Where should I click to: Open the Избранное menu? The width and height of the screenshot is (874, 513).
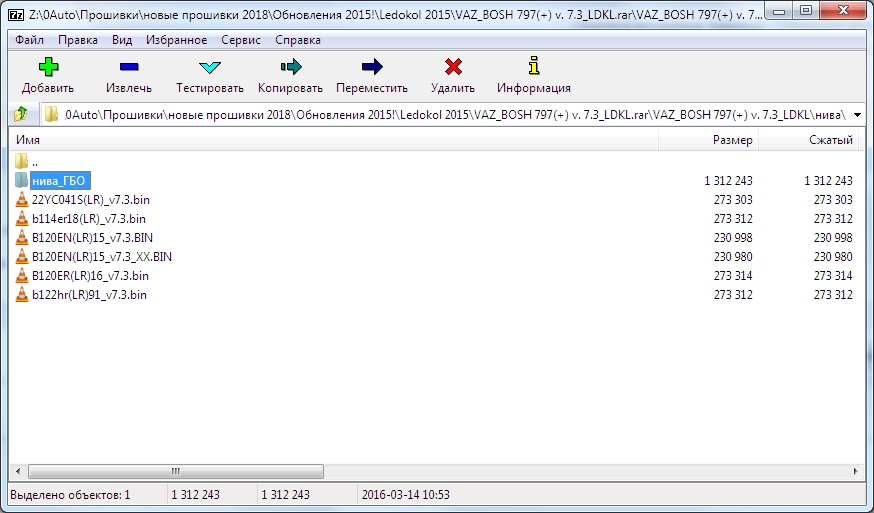tap(175, 40)
